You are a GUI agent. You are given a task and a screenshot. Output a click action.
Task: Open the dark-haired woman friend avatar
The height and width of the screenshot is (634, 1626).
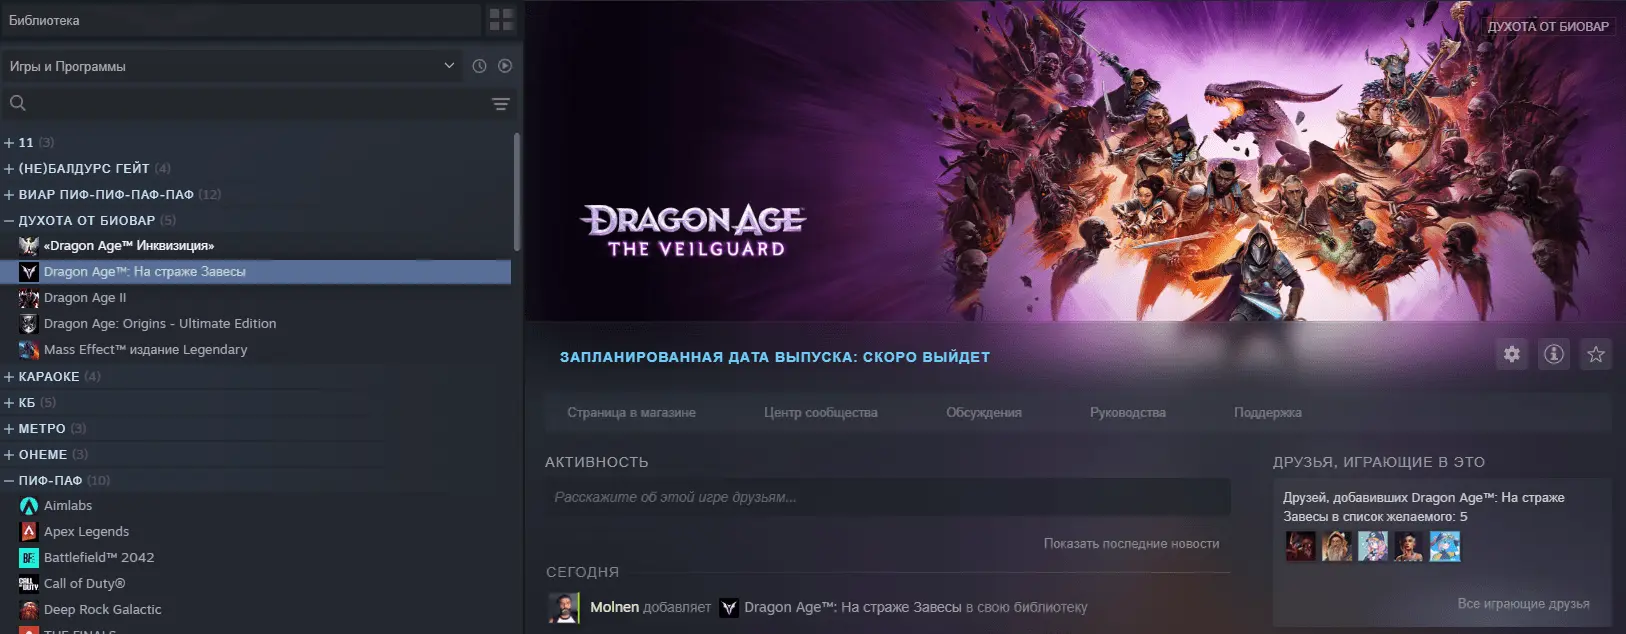point(1409,546)
